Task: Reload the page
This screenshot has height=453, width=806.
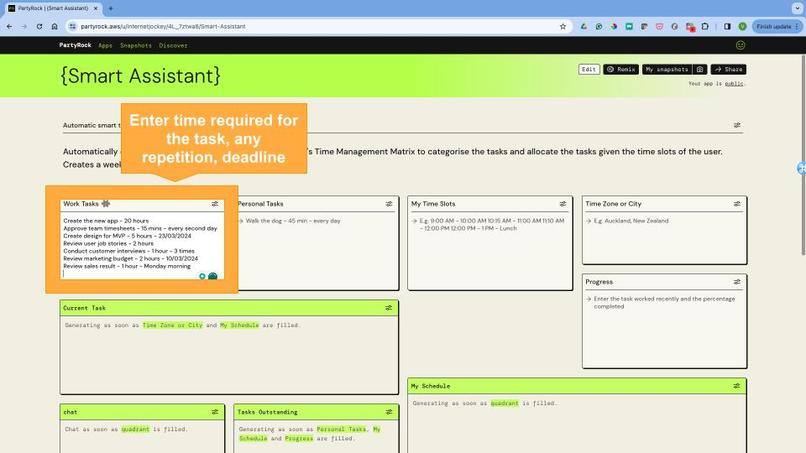Action: [x=39, y=26]
